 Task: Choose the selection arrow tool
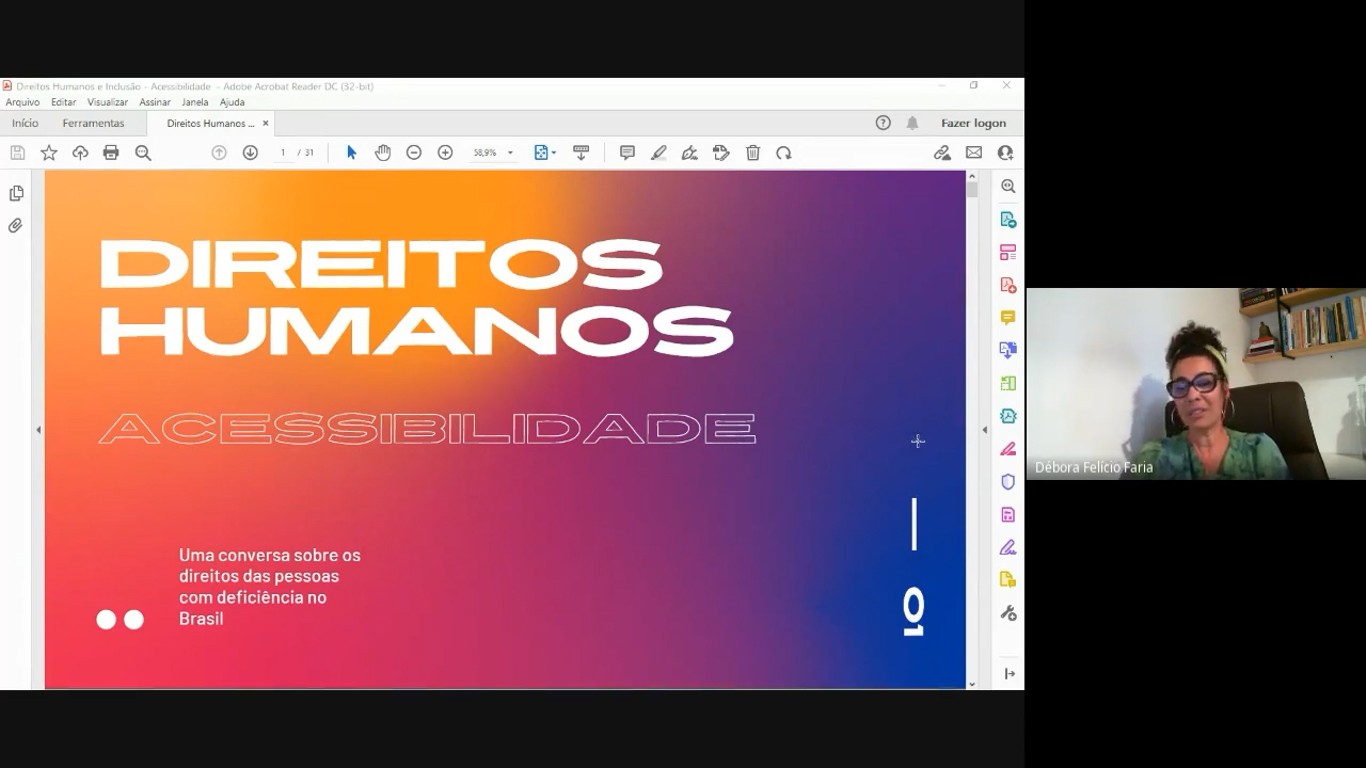[351, 153]
